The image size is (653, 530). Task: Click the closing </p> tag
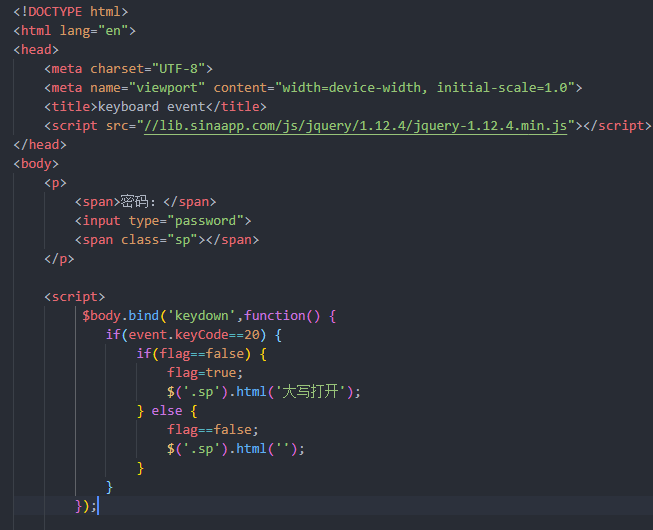pos(59,259)
